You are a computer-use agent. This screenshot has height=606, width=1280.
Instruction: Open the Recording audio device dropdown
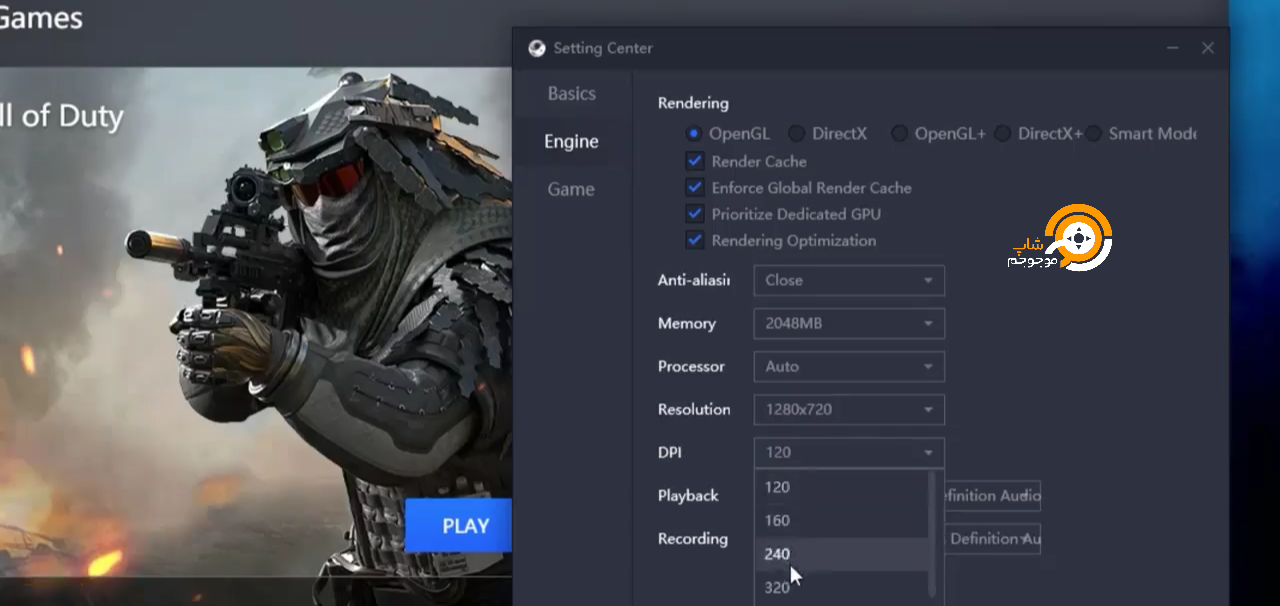coord(993,538)
